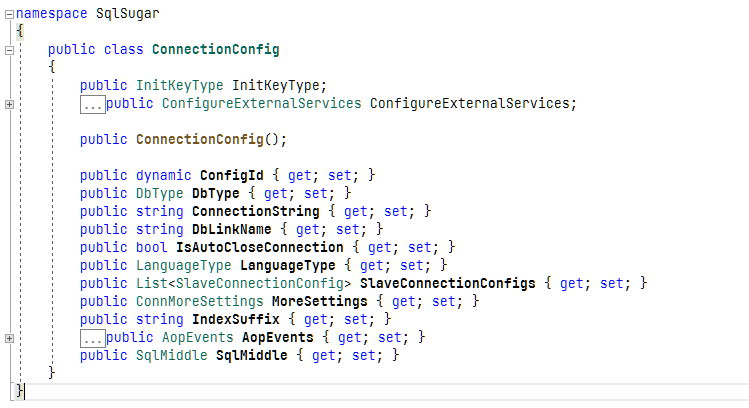Select the ConnectionConfig class name
Image resolution: width=749 pixels, height=408 pixels.
[x=215, y=49]
